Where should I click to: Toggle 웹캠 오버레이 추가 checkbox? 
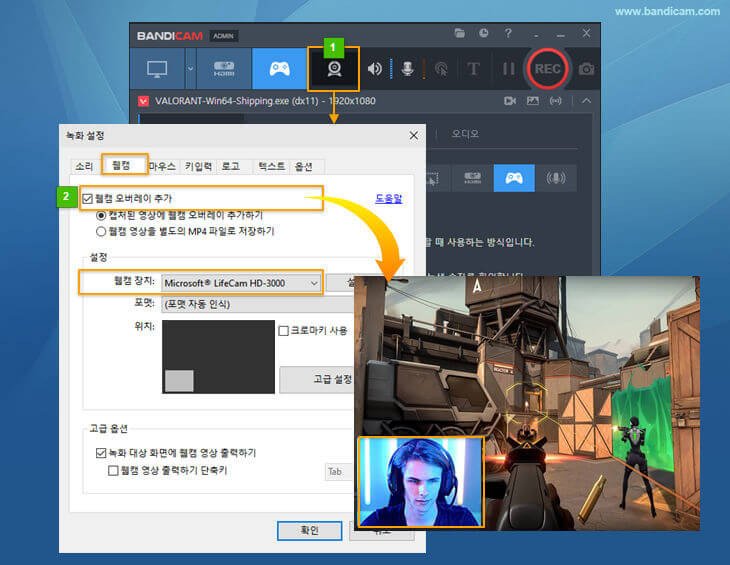[87, 199]
